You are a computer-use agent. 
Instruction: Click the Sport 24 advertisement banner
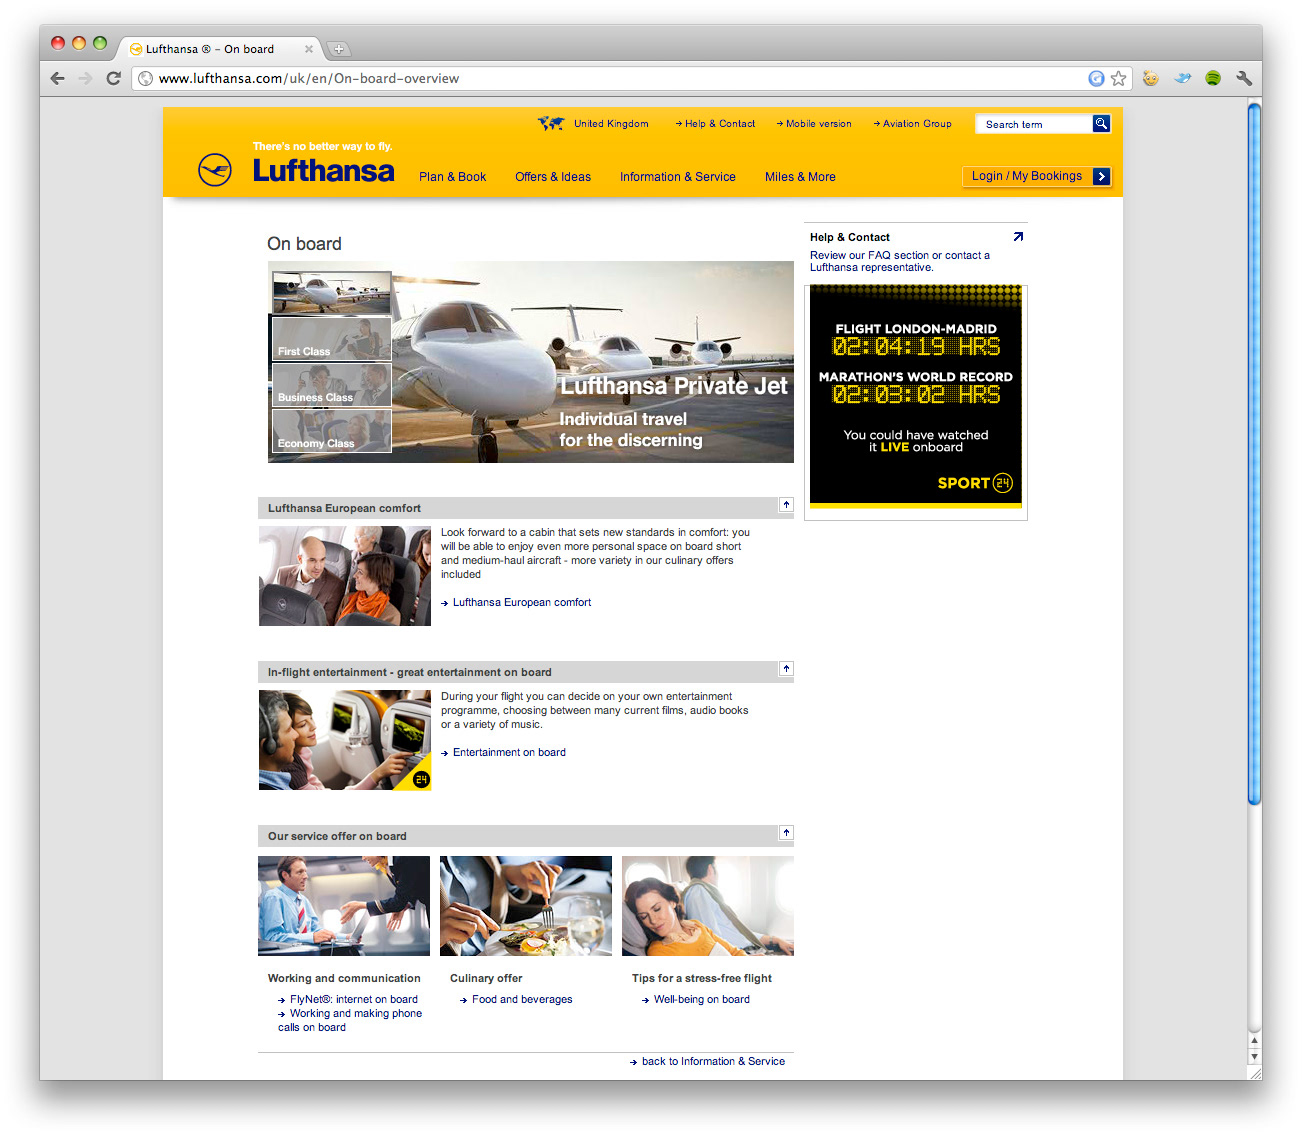916,396
